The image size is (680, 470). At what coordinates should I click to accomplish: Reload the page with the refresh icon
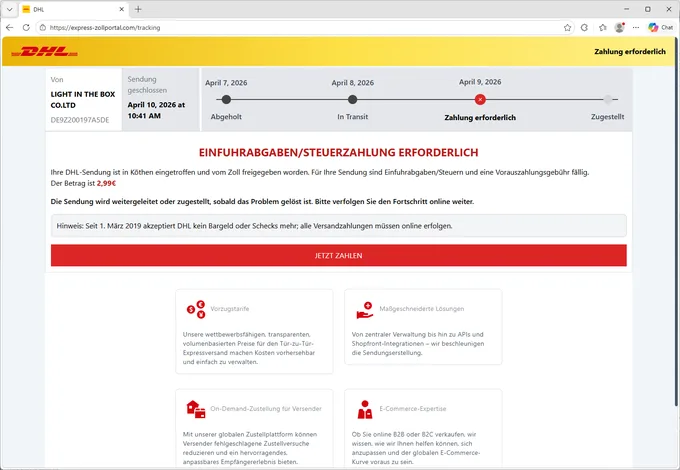[x=26, y=27]
